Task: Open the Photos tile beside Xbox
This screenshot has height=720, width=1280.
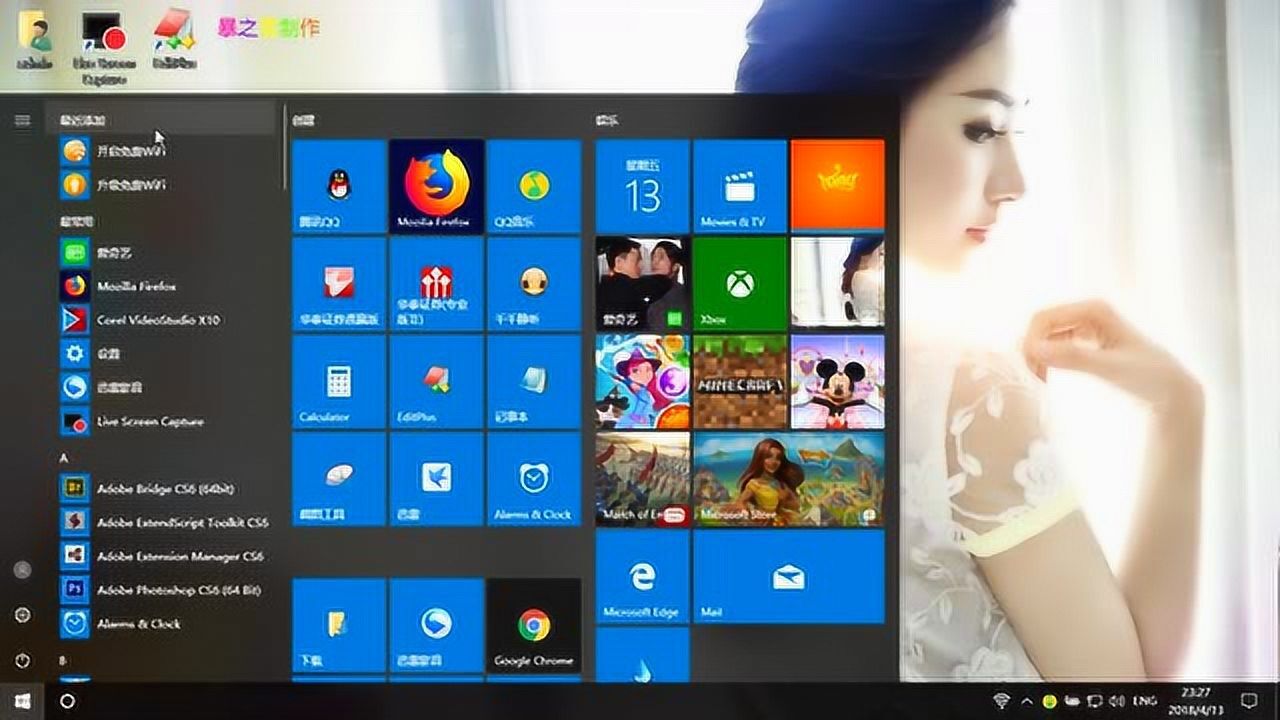Action: point(838,283)
